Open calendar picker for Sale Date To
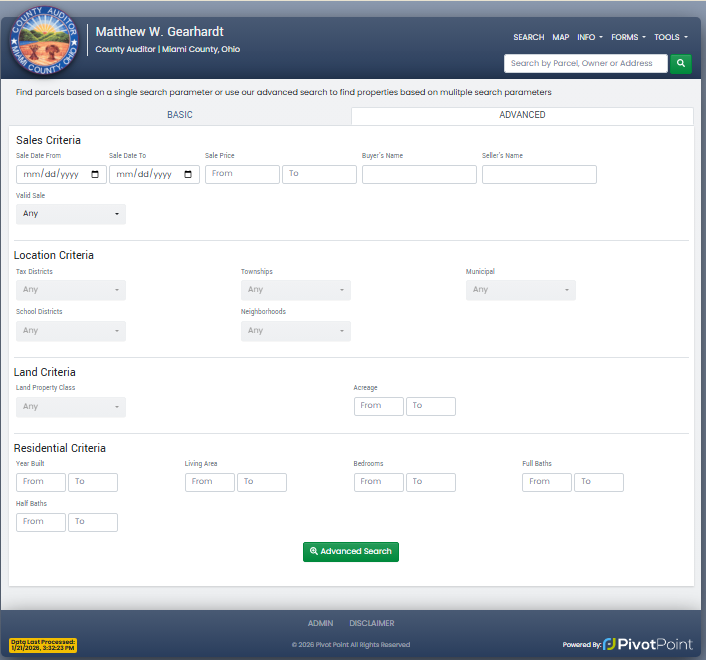The image size is (706, 660). point(188,174)
